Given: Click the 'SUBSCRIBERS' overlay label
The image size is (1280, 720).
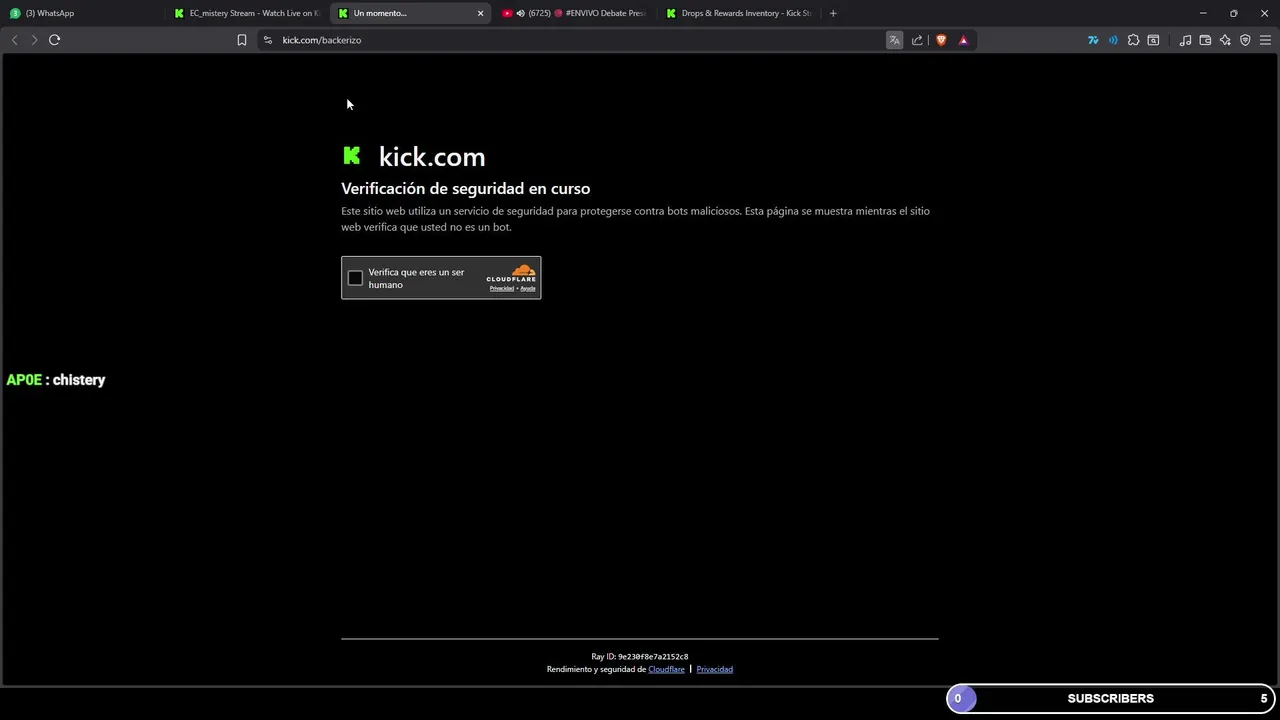Looking at the screenshot, I should 1110,698.
